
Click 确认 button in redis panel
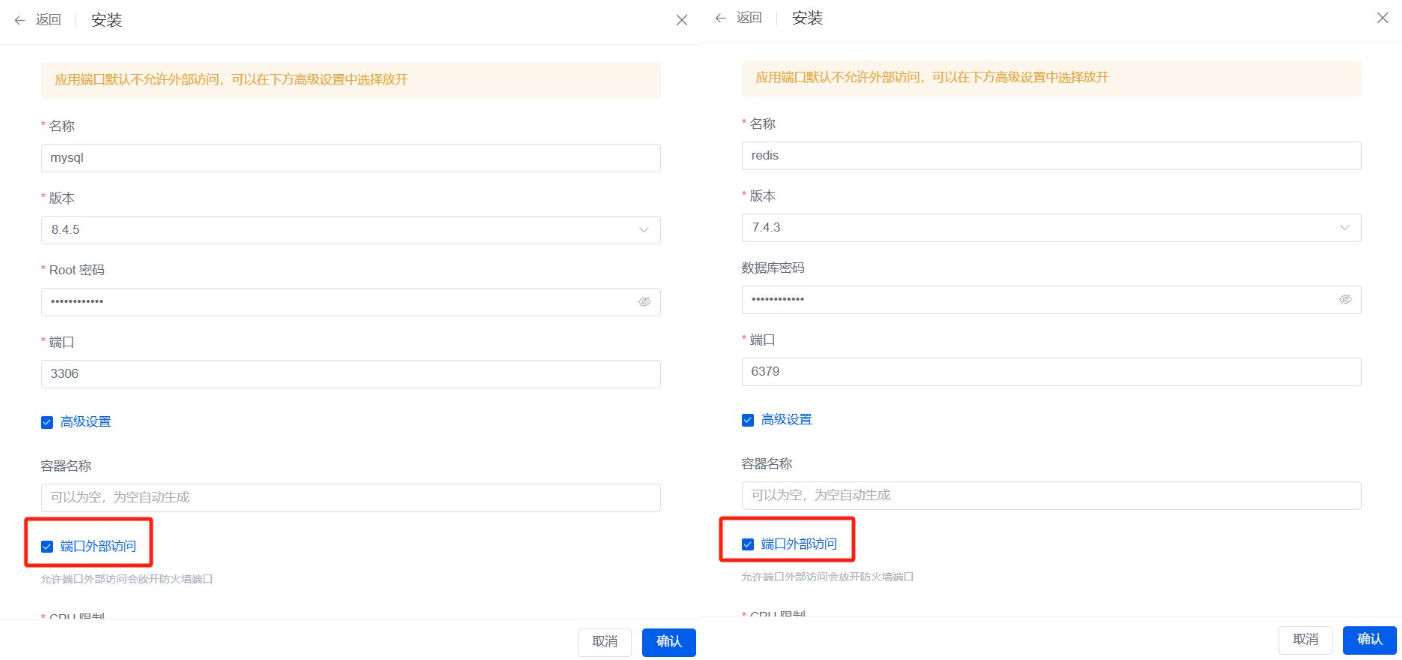coord(1370,640)
